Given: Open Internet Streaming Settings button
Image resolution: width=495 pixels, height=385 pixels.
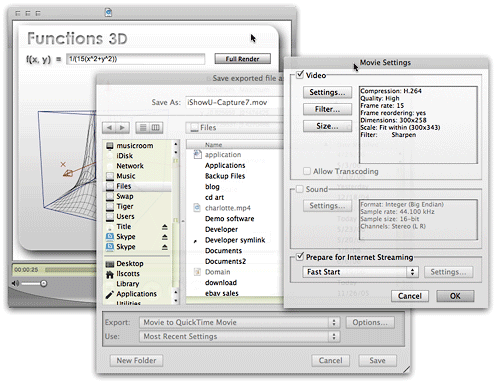Looking at the screenshot, I should point(448,272).
